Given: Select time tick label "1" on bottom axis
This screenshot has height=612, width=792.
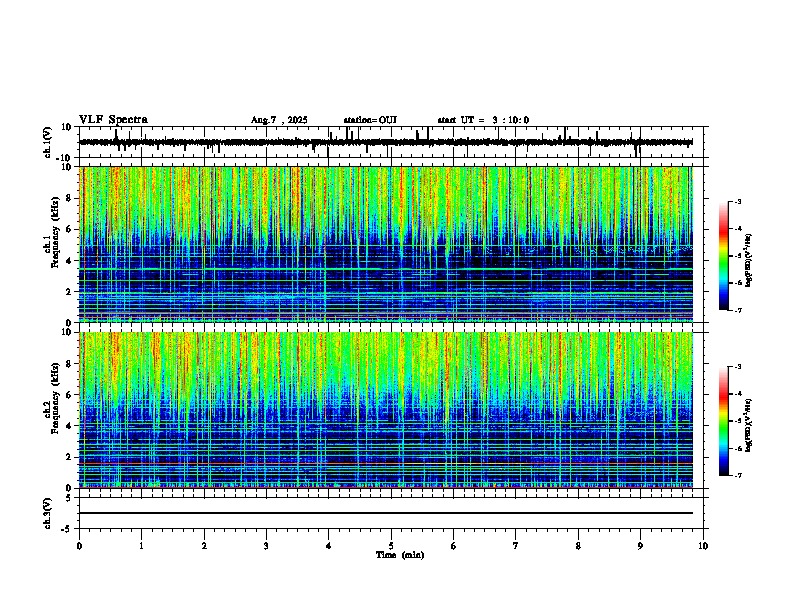Looking at the screenshot, I should (141, 546).
